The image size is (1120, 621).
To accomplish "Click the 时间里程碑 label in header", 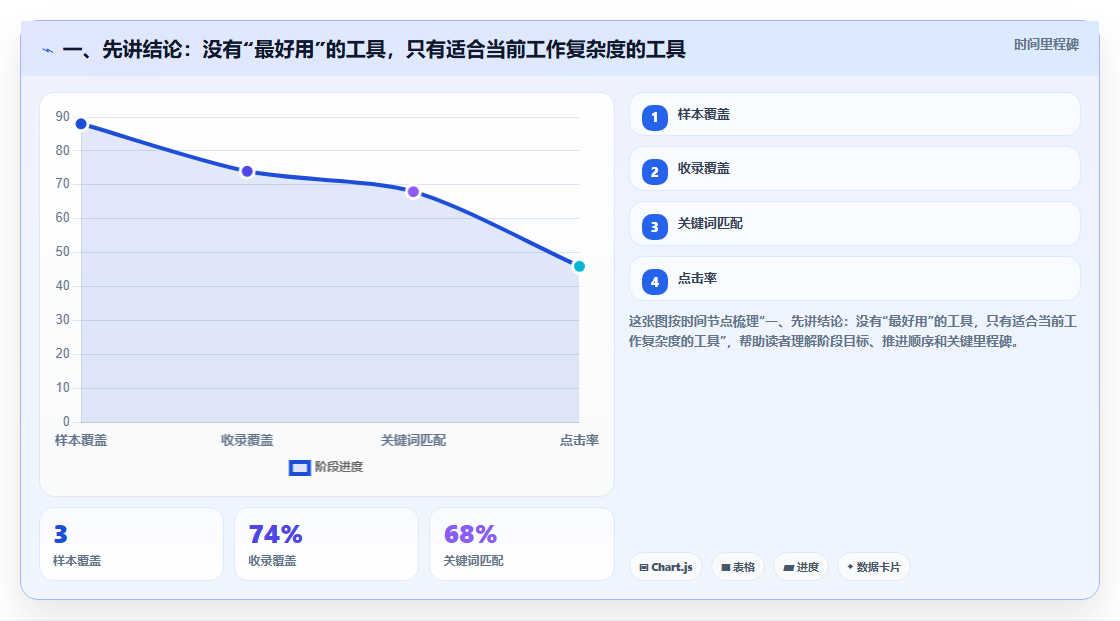I will point(1046,45).
